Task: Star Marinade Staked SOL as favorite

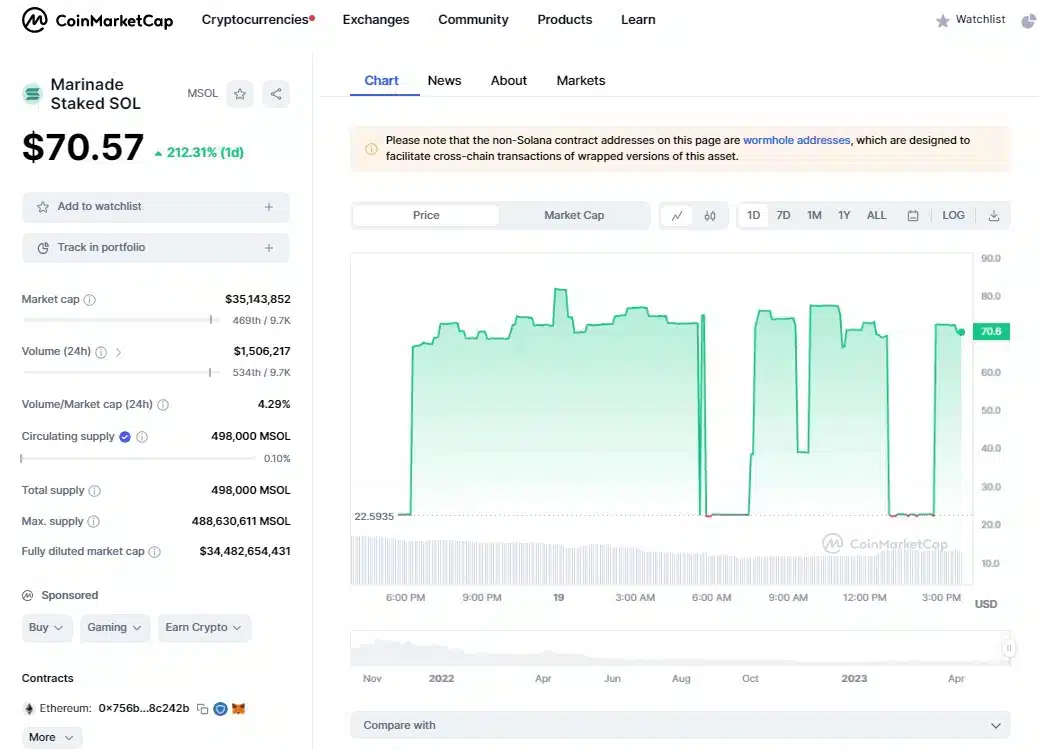Action: [x=240, y=94]
